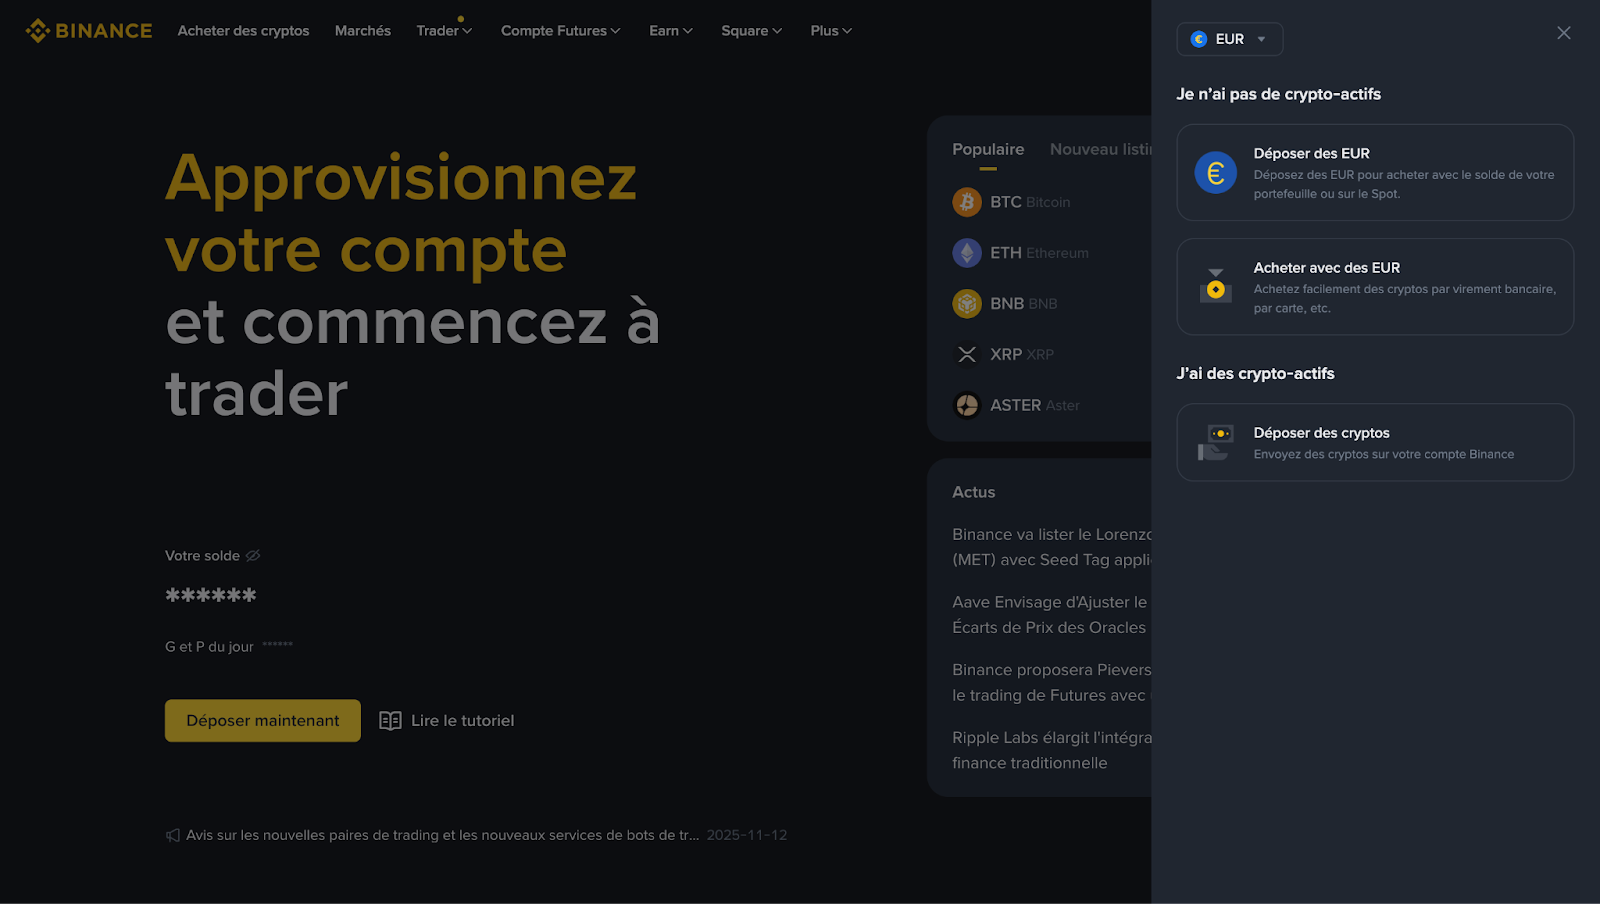
Task: Click the megaphone announcement icon
Action: coord(173,834)
